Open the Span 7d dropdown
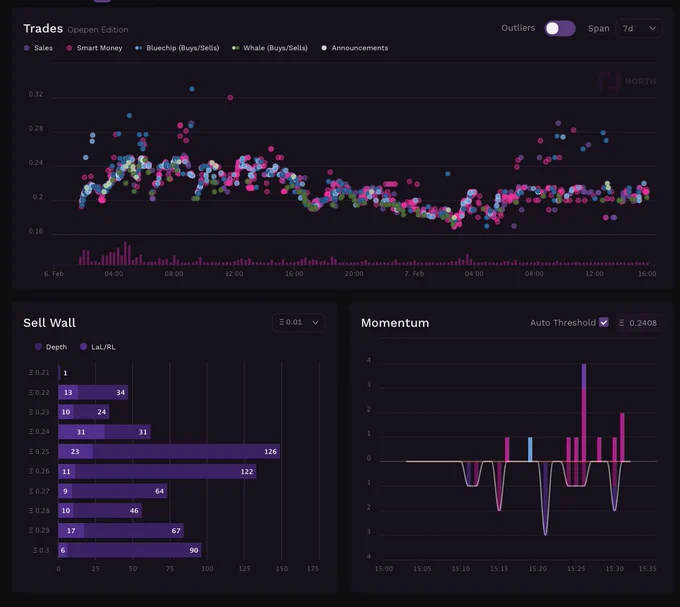 [638, 29]
